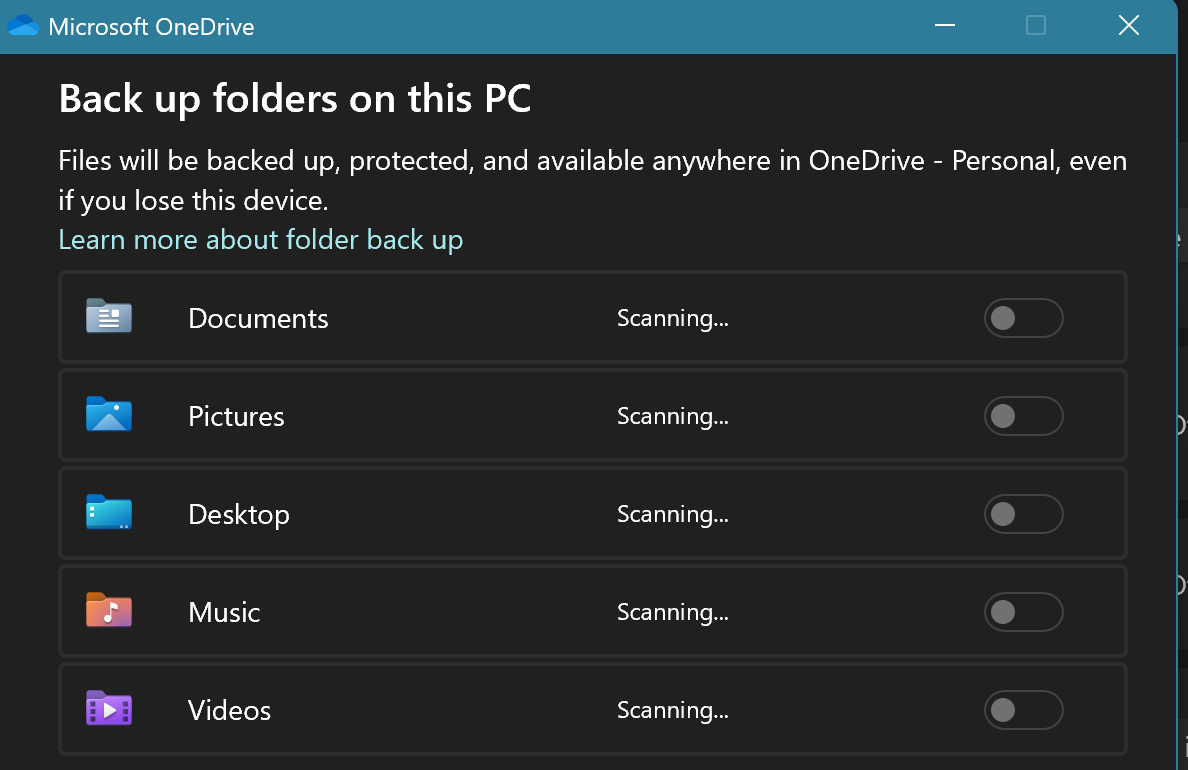Select the Documents row label
1188x770 pixels.
pos(258,319)
